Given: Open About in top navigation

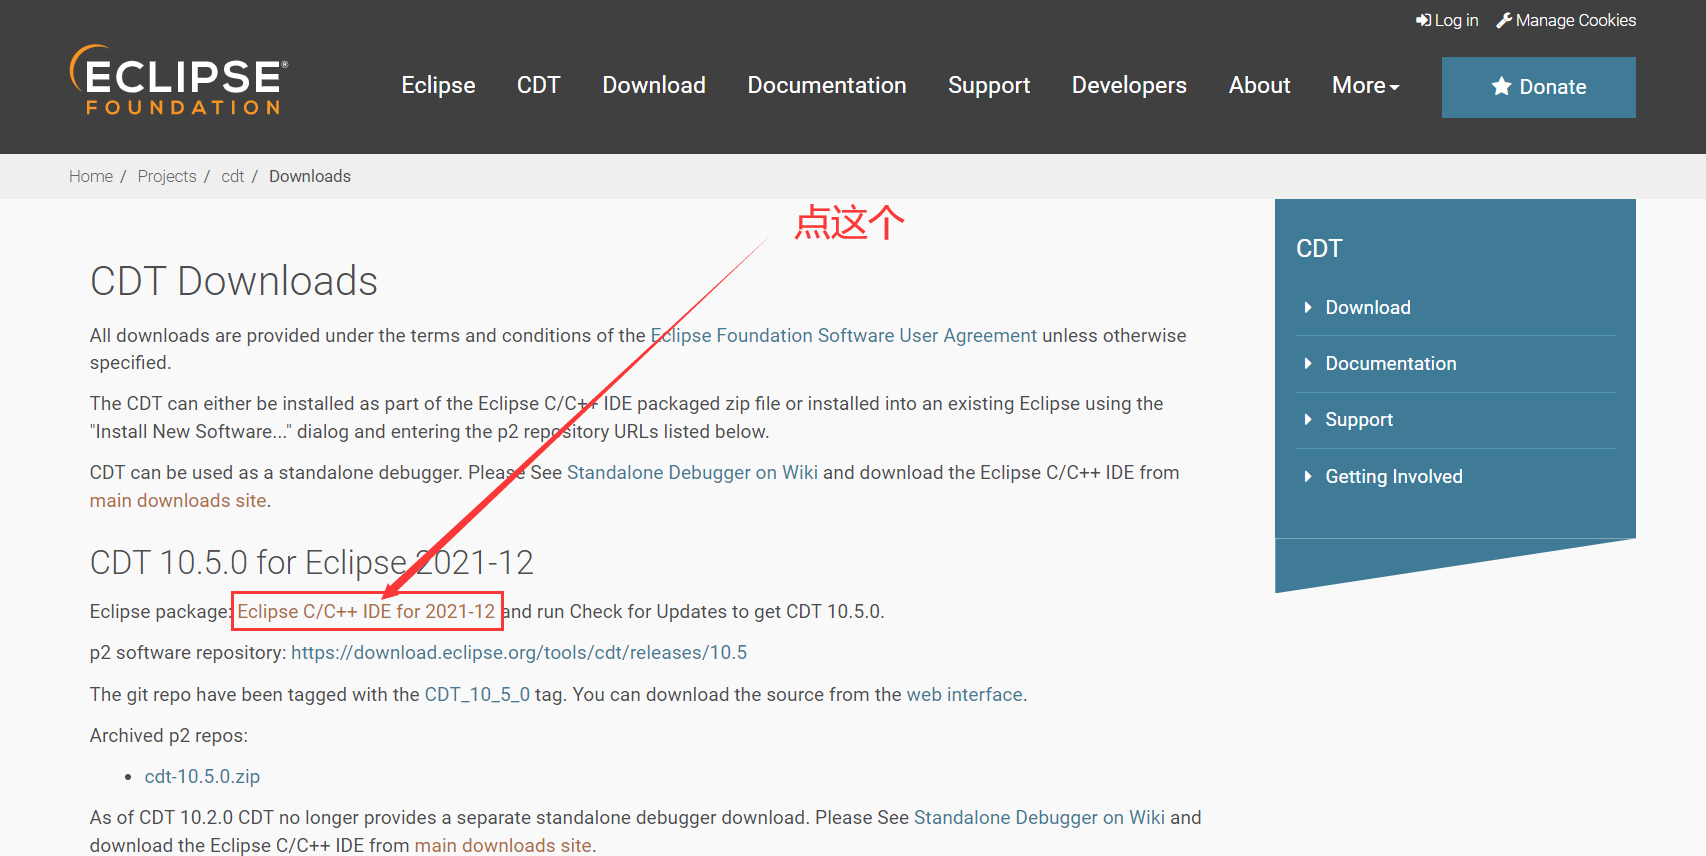Looking at the screenshot, I should 1259,86.
